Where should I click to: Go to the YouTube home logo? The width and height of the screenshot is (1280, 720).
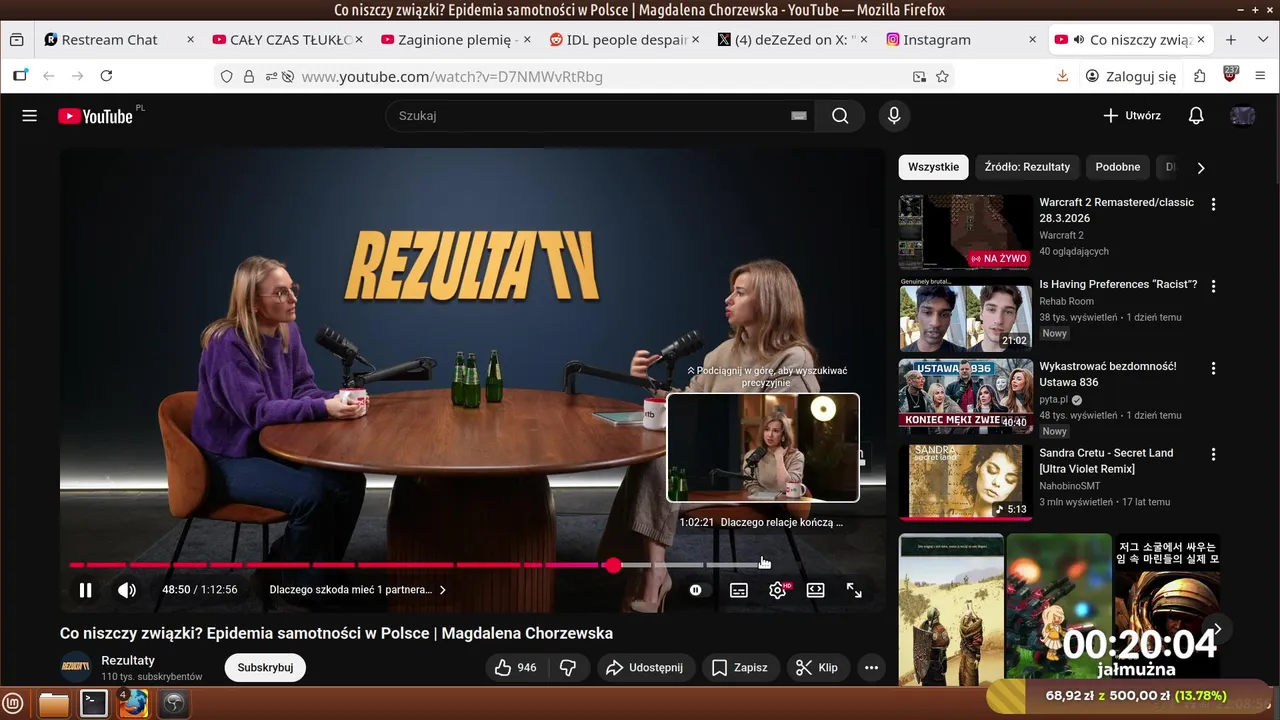(x=95, y=116)
